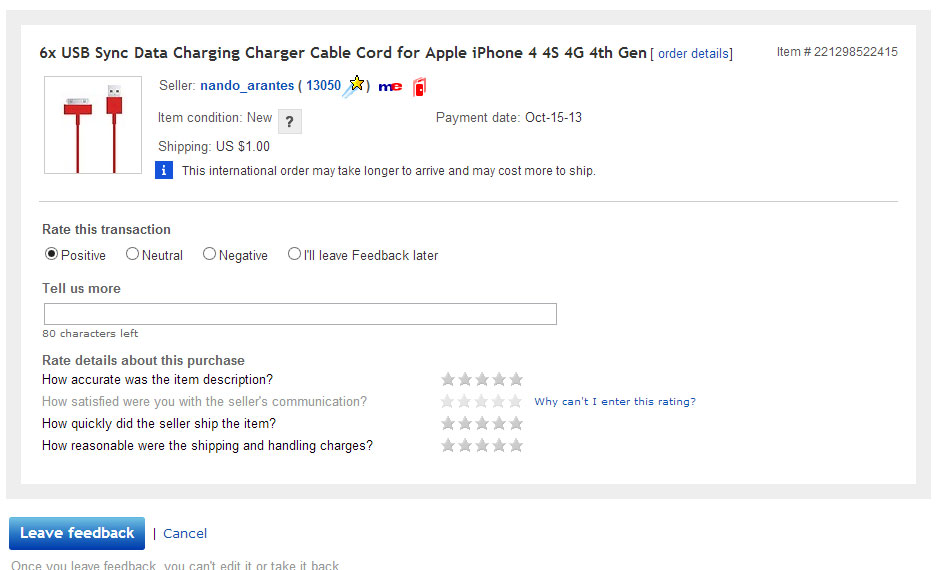Image resolution: width=942 pixels, height=570 pixels.
Task: Choose the Neutral rating option
Action: 132,254
